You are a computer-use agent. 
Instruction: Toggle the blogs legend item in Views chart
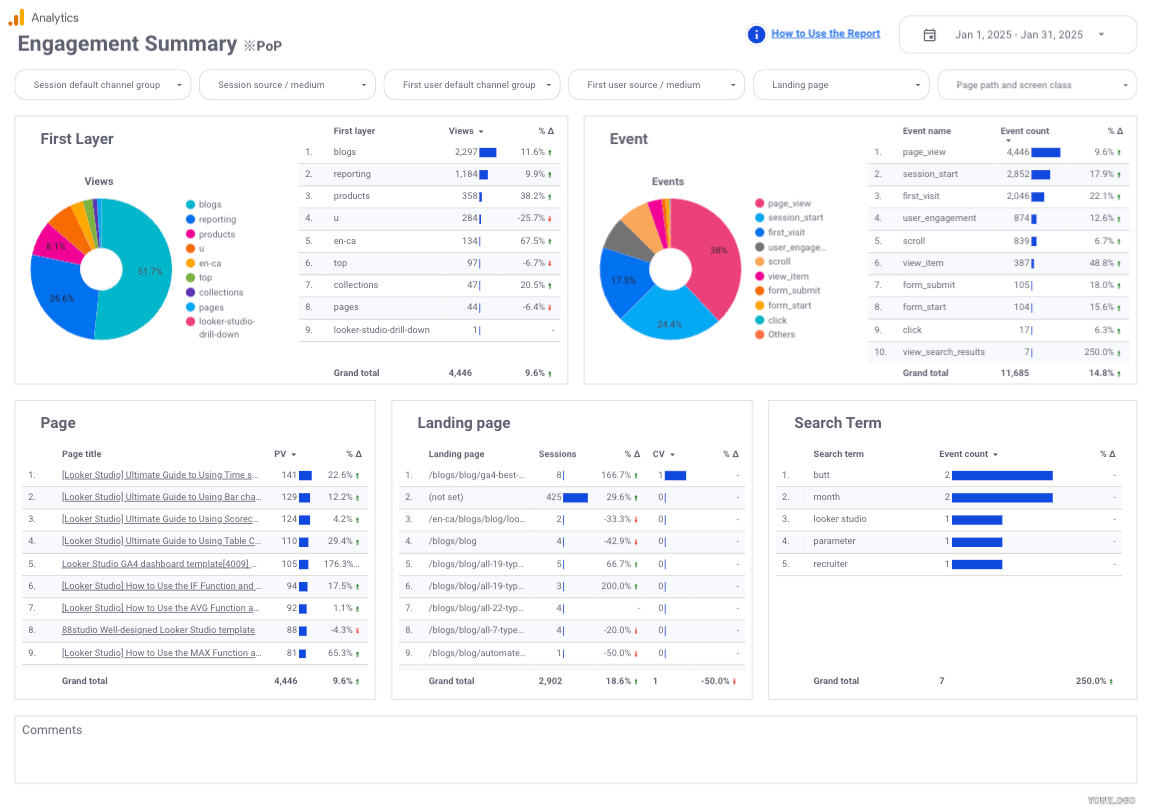[210, 204]
